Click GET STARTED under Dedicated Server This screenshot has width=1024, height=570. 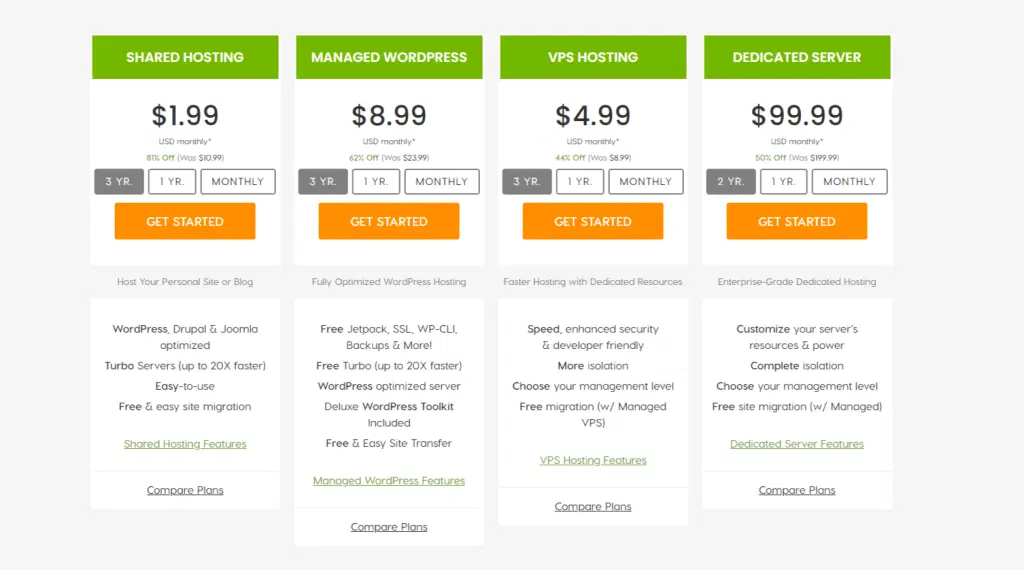pos(797,221)
